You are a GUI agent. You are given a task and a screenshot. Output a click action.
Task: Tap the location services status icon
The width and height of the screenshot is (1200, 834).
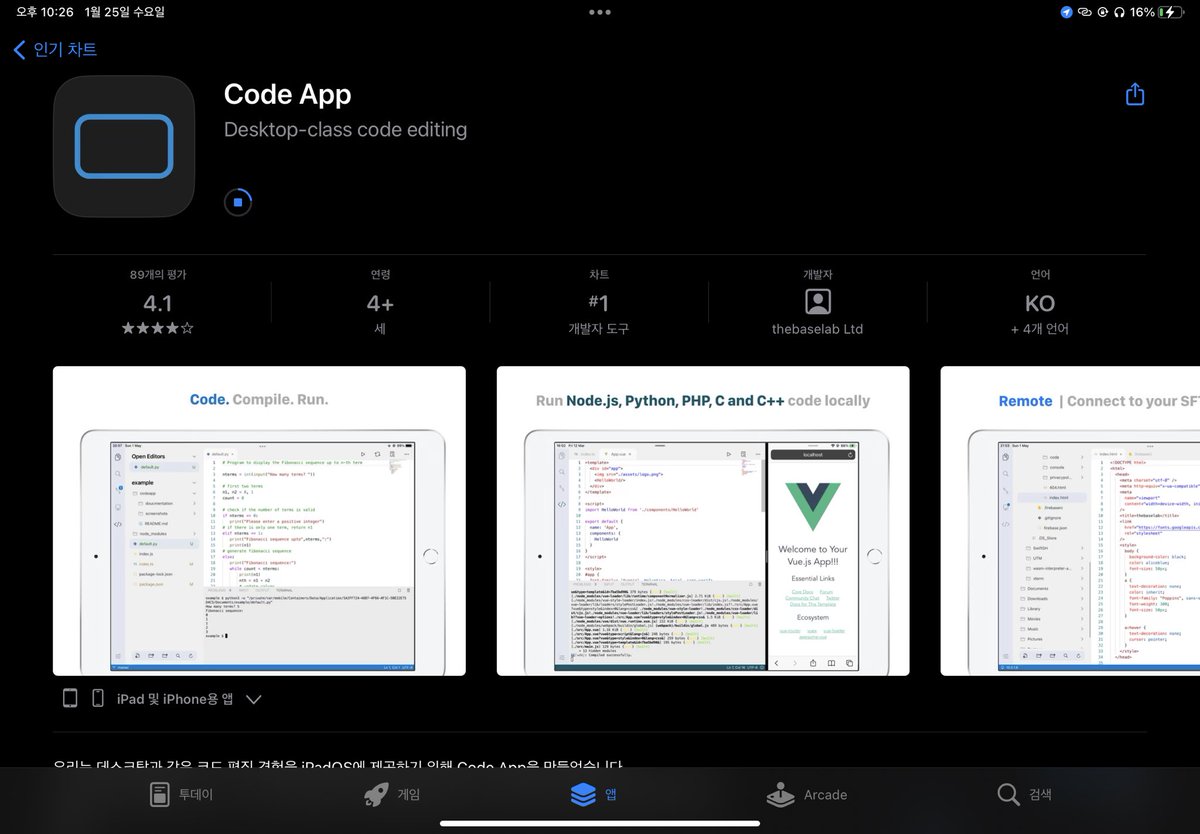pyautogui.click(x=1066, y=12)
